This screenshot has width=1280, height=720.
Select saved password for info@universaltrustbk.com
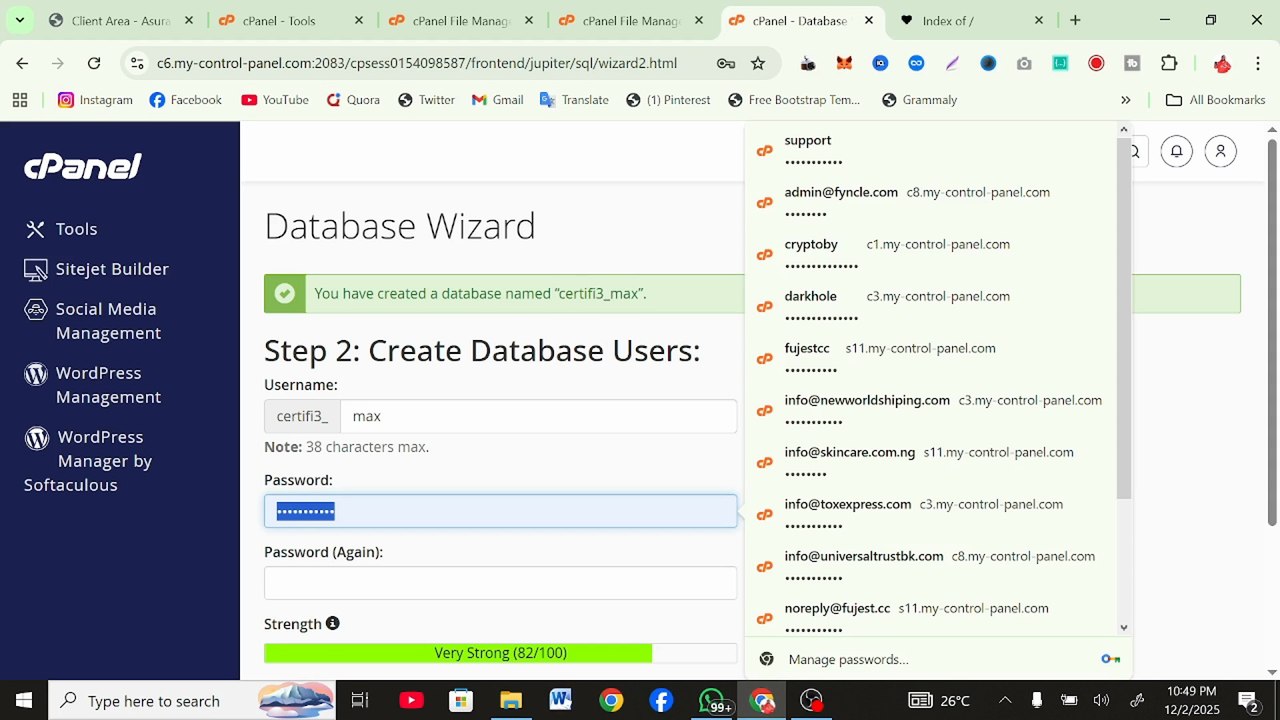point(932,566)
